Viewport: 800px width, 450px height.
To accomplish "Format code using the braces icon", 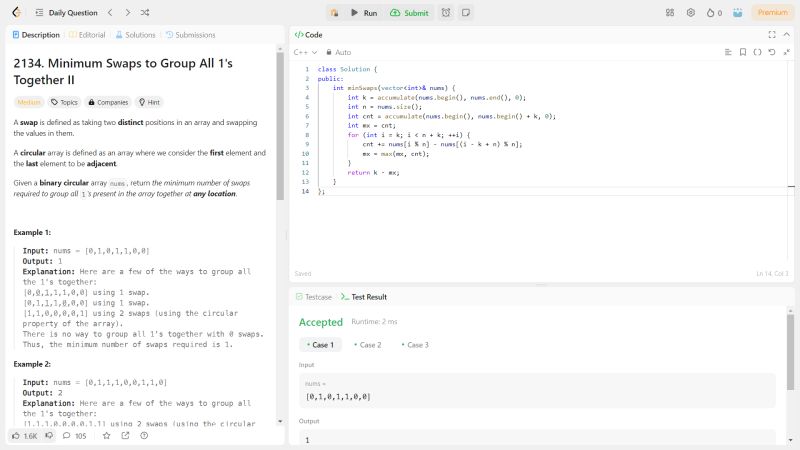I will tap(757, 52).
